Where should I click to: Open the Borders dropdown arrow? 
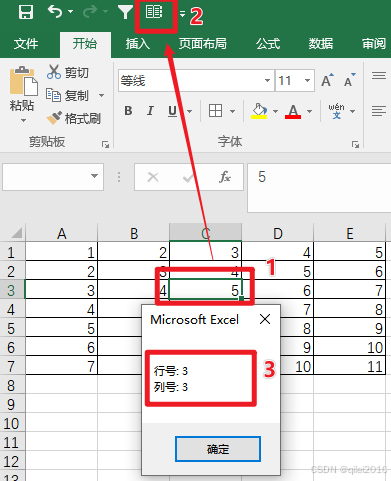232,111
